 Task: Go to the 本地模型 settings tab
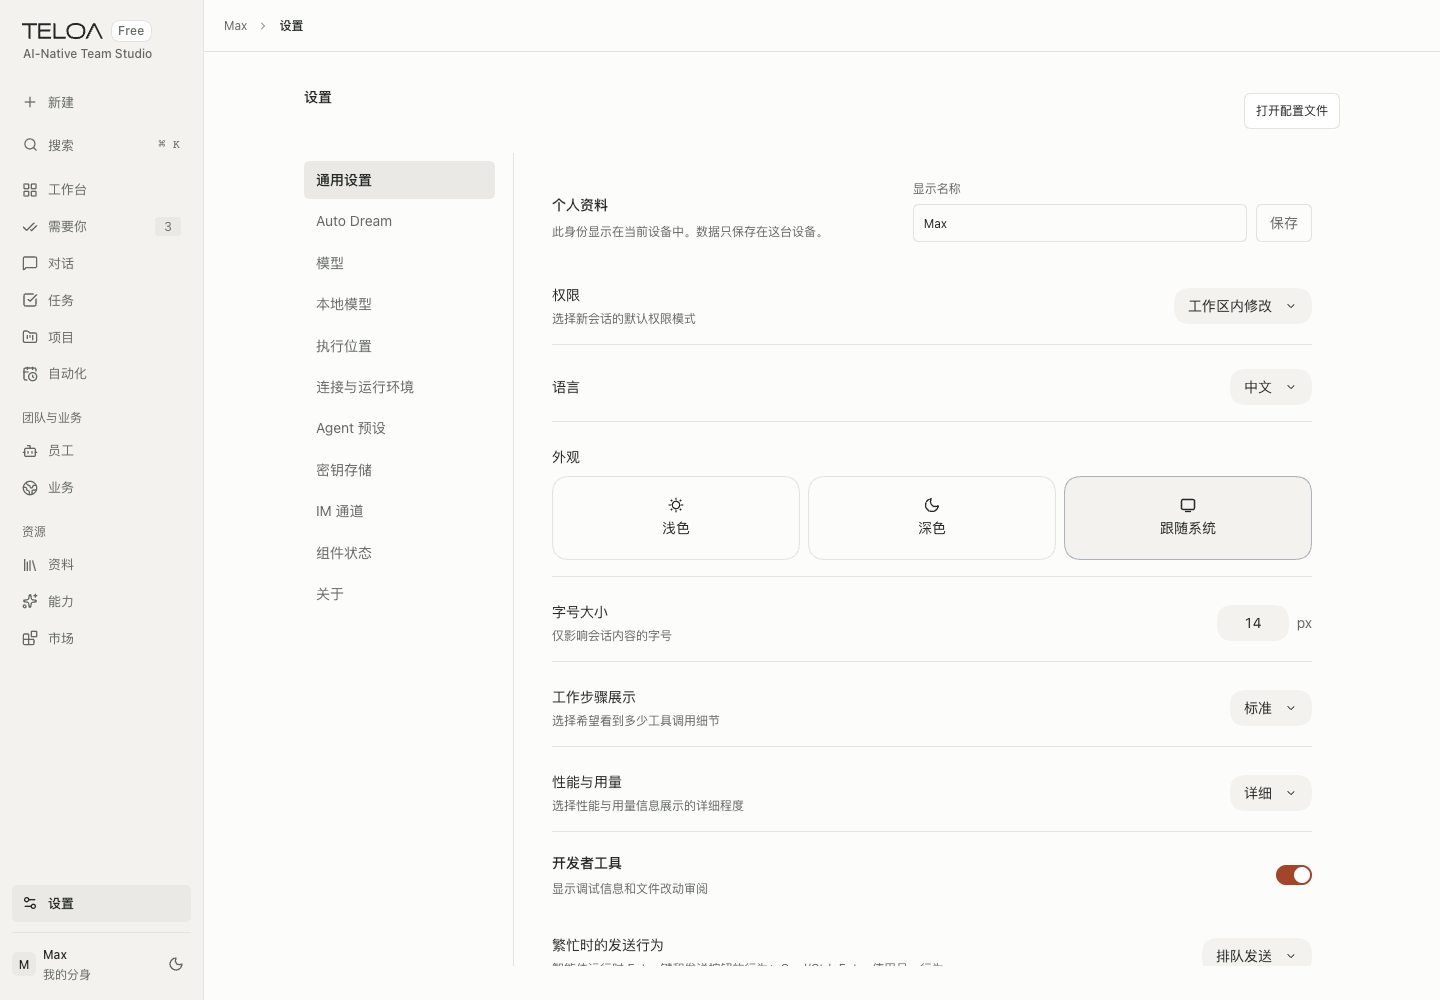pos(399,304)
